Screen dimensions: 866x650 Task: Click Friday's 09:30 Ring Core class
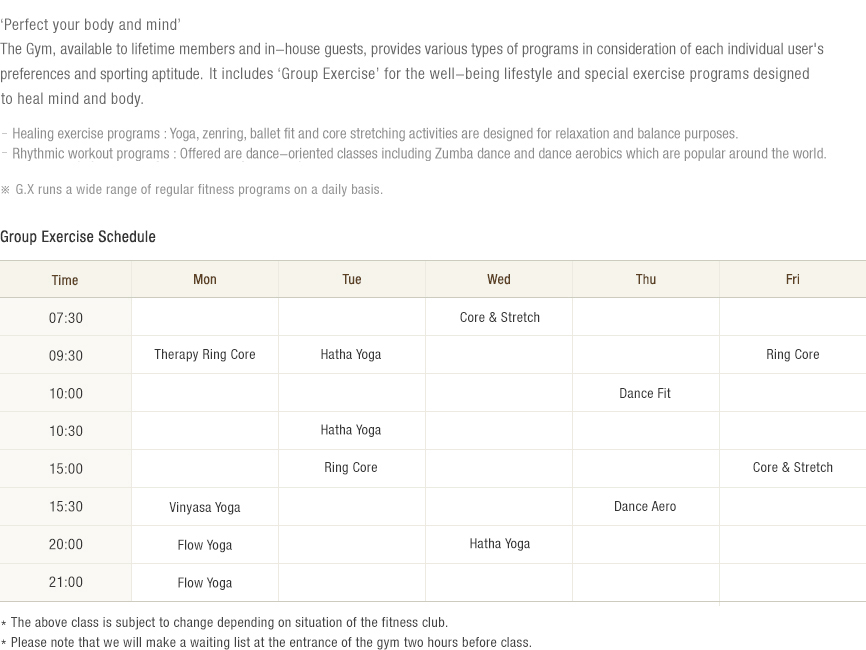(793, 355)
